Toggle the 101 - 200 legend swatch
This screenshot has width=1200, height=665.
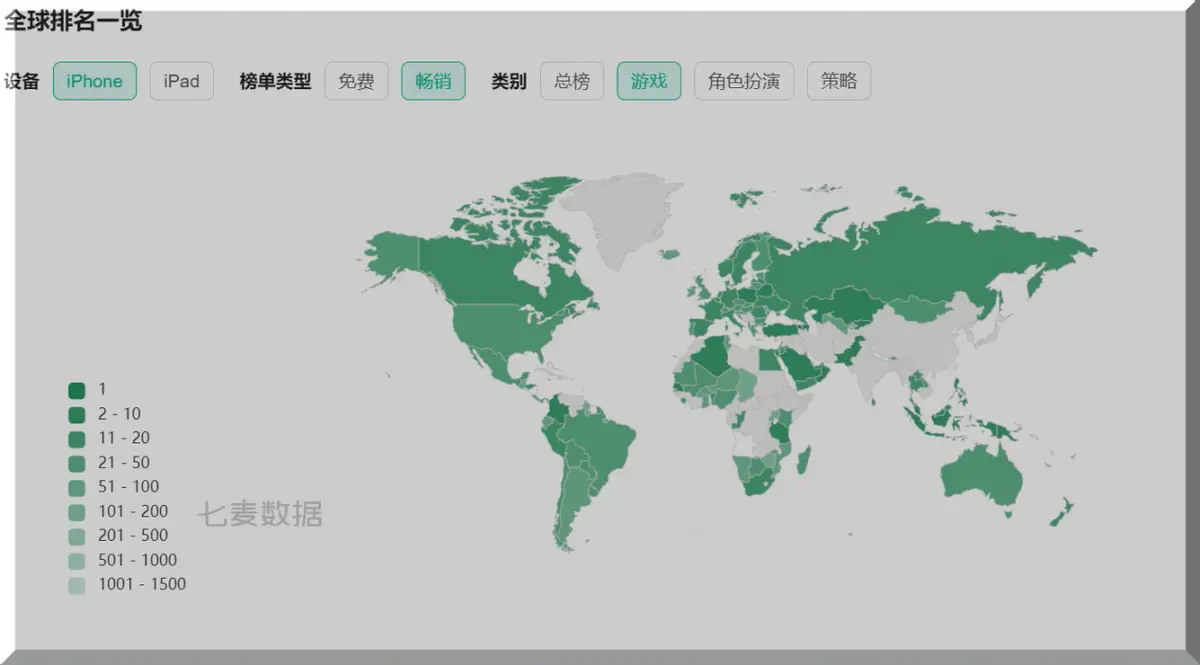pyautogui.click(x=77, y=512)
